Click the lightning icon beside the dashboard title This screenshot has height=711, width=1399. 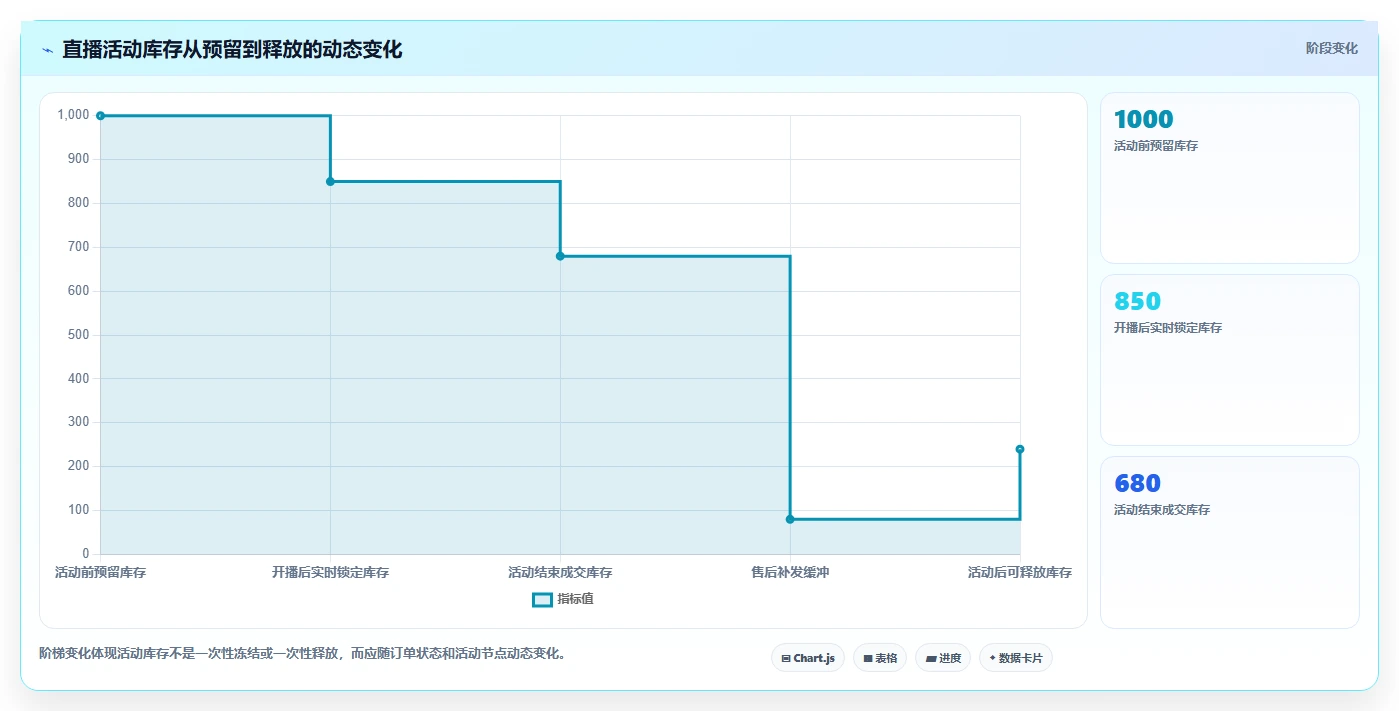click(47, 50)
